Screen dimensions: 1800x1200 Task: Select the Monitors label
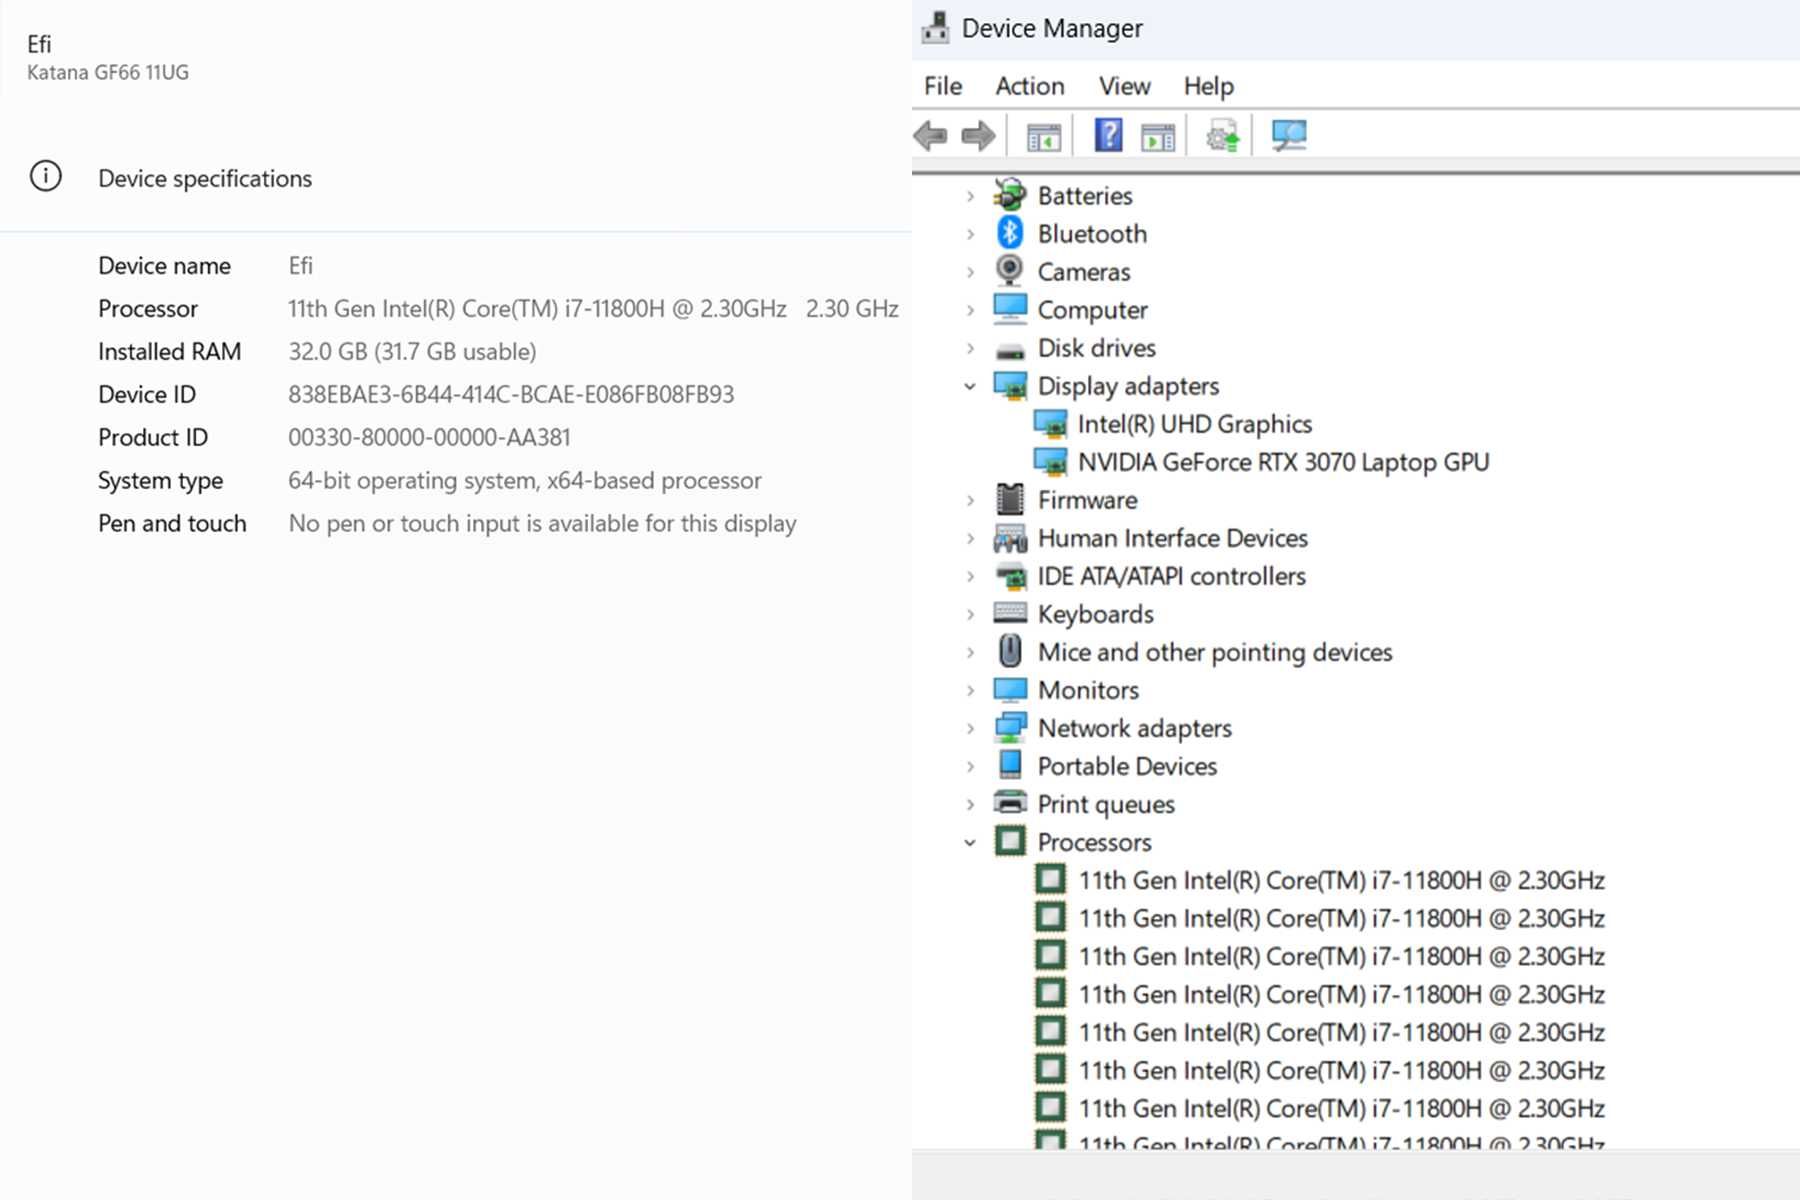pos(1088,690)
